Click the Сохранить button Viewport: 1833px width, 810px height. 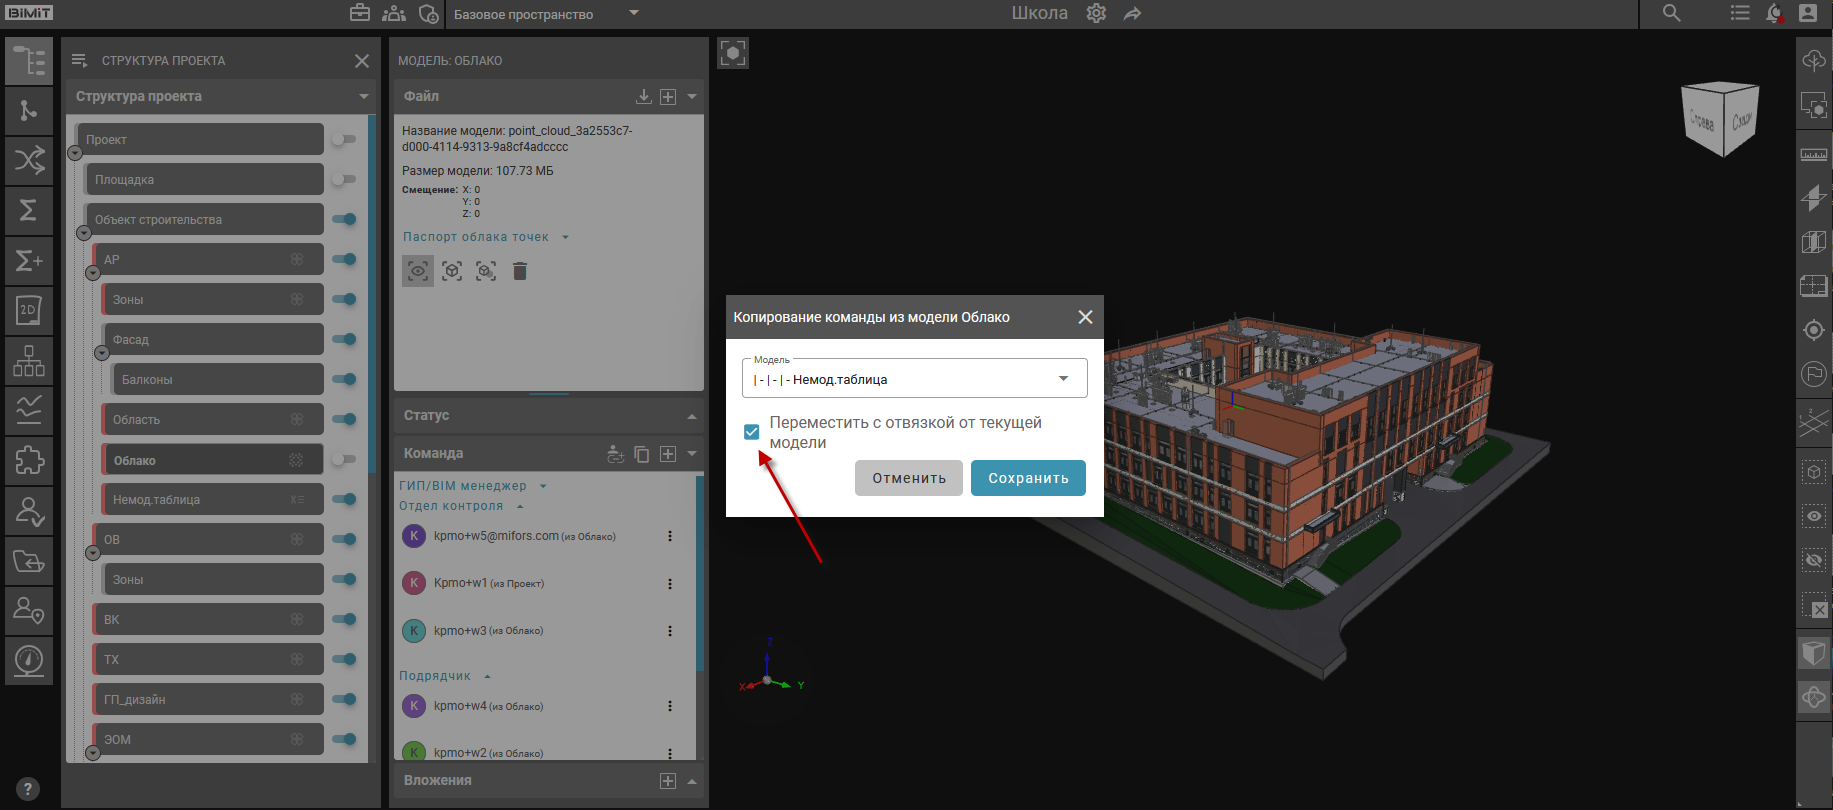[x=1028, y=478]
